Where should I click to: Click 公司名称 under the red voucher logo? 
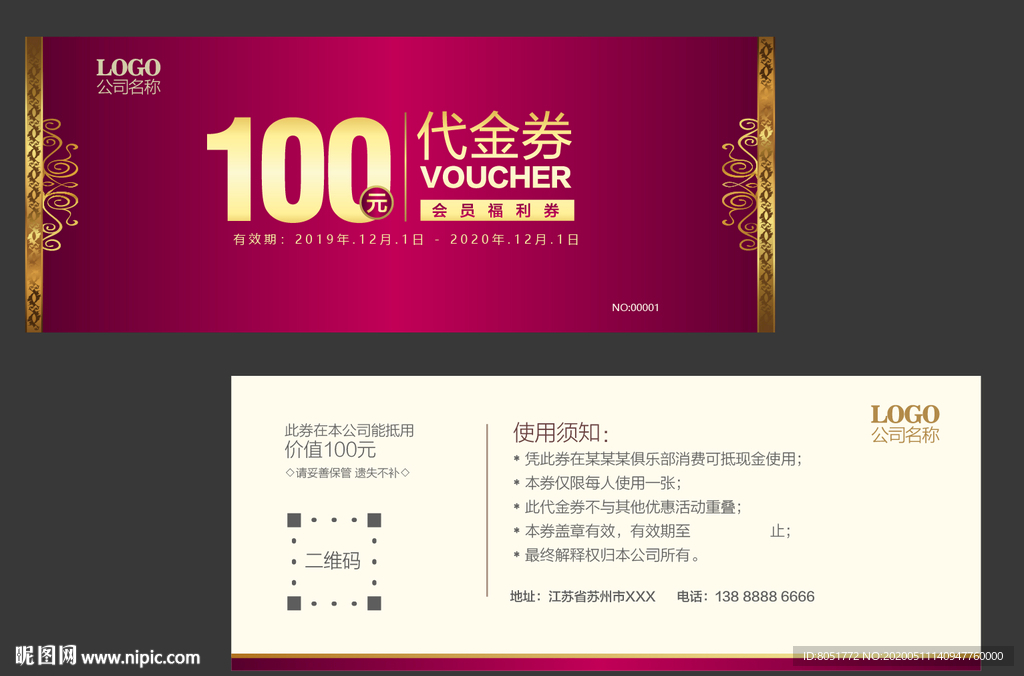[x=129, y=87]
